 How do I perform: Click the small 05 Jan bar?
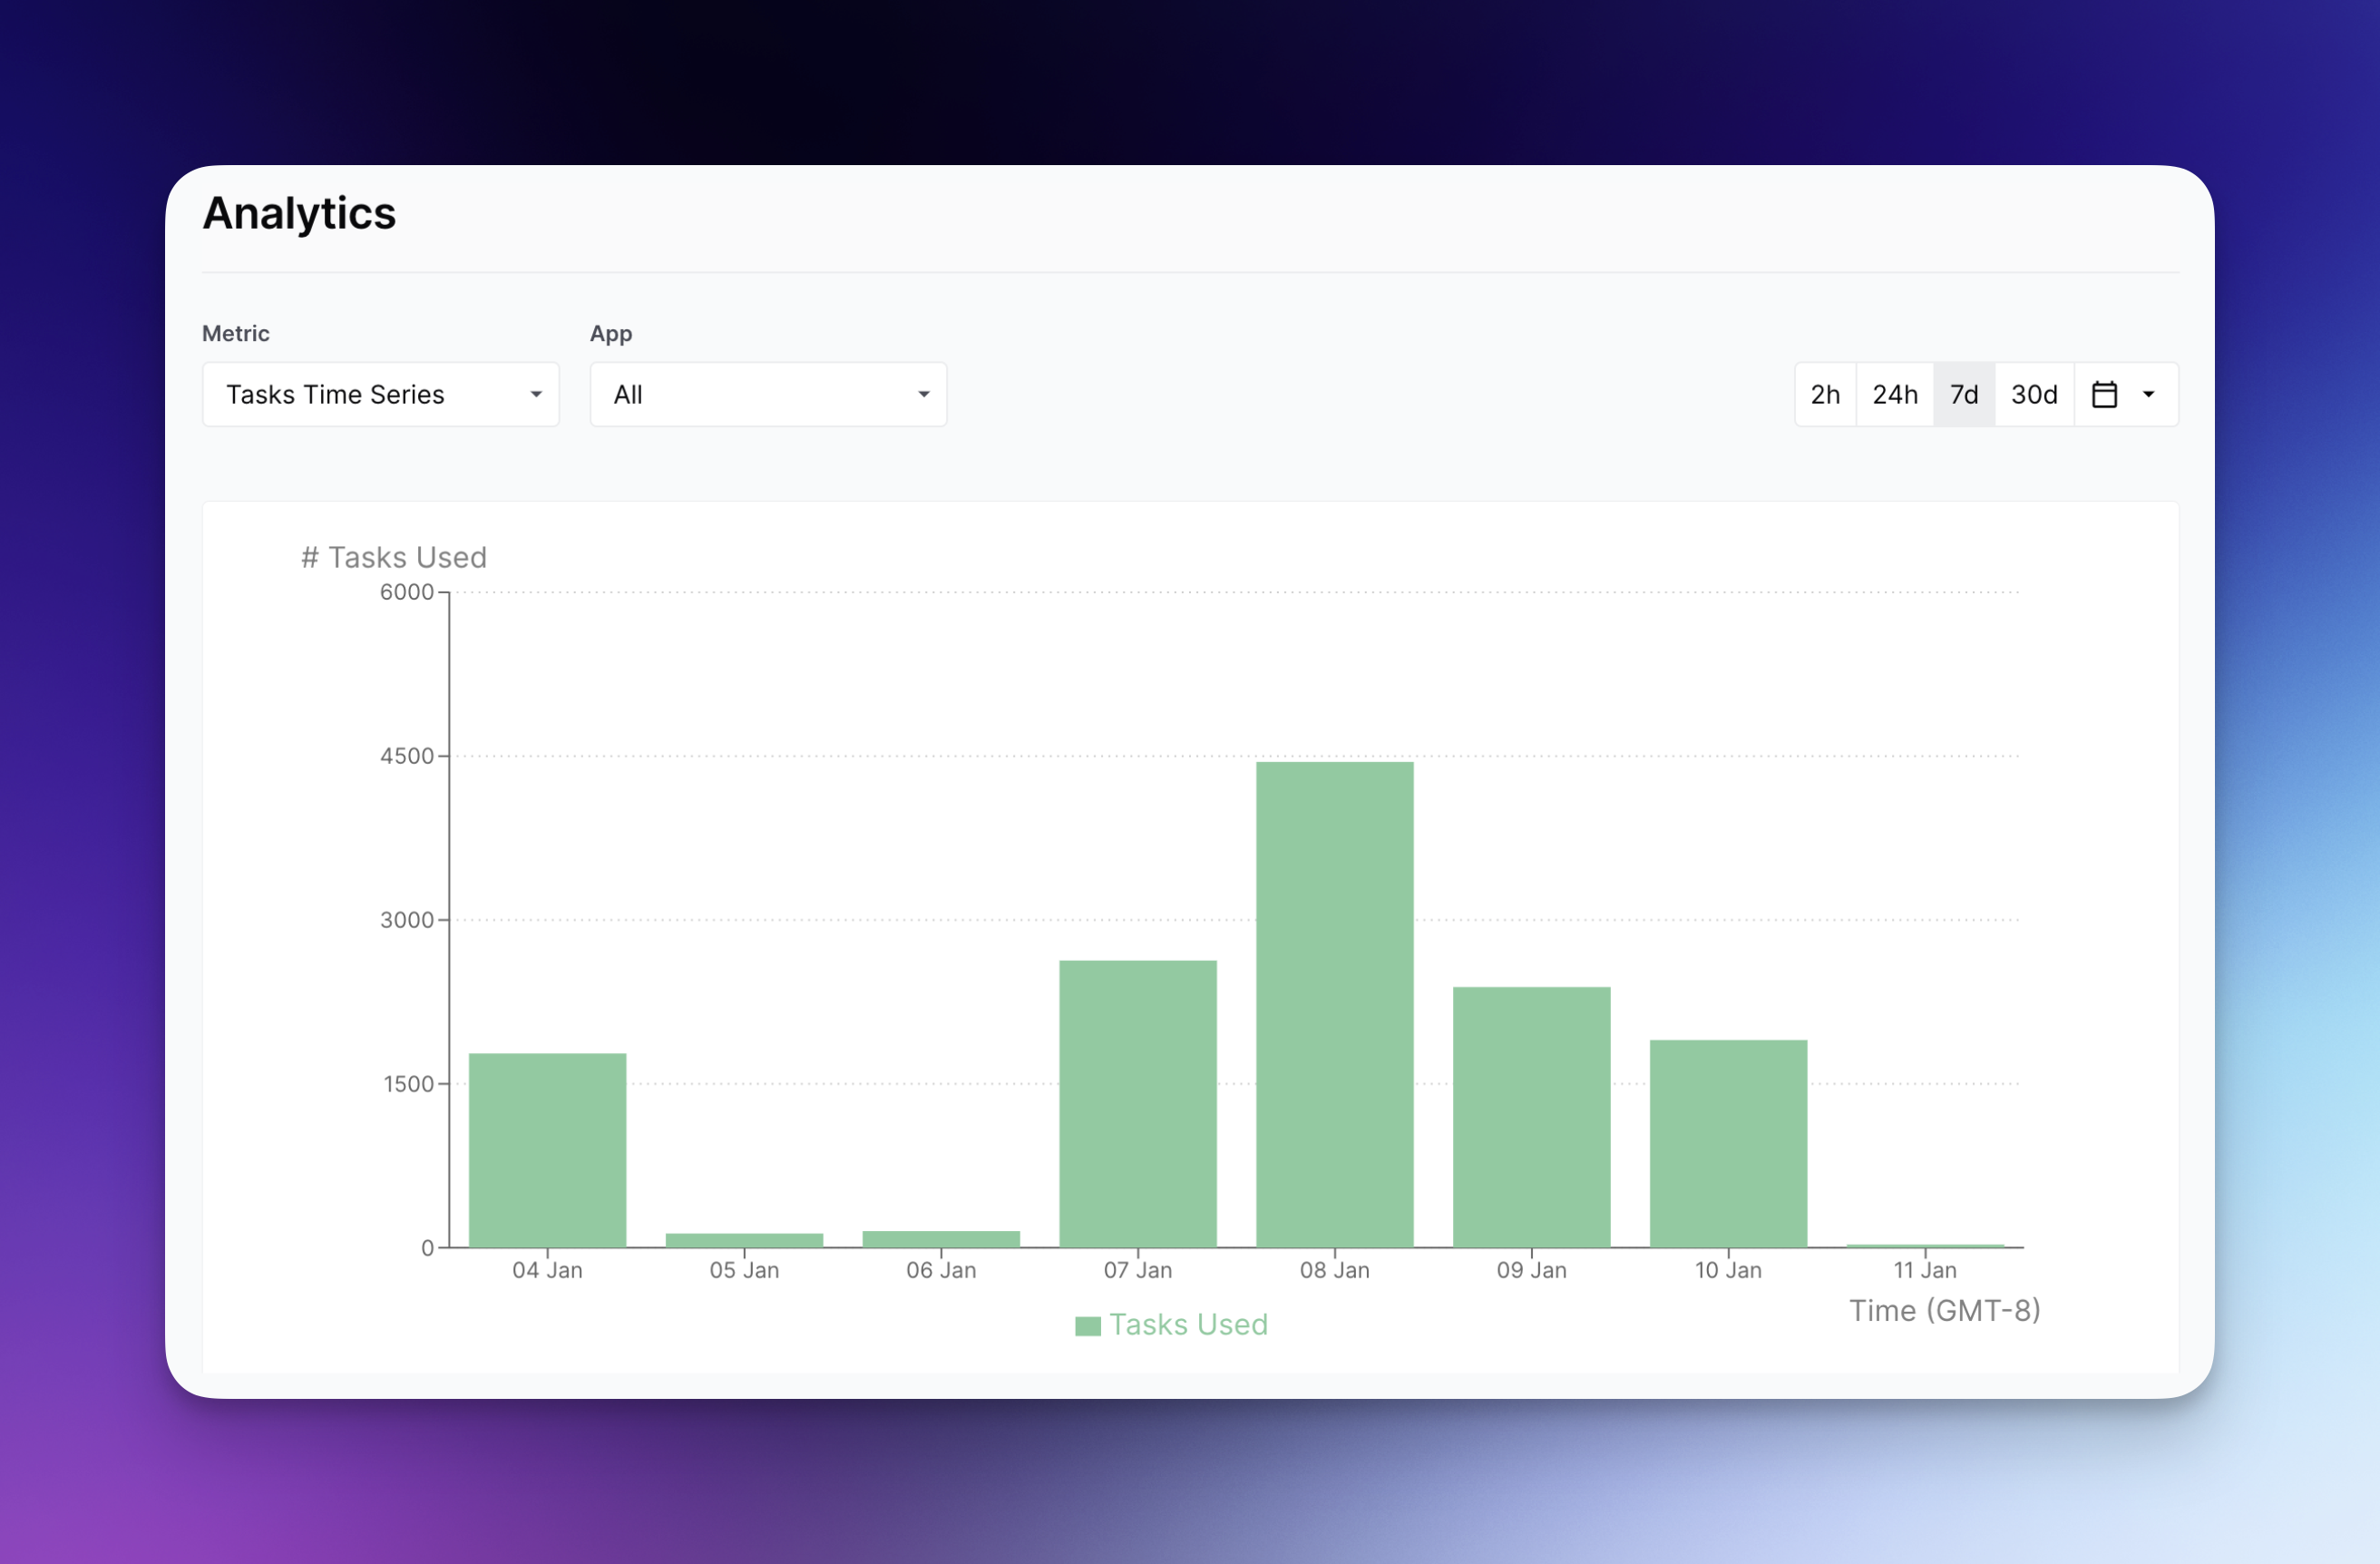click(744, 1240)
